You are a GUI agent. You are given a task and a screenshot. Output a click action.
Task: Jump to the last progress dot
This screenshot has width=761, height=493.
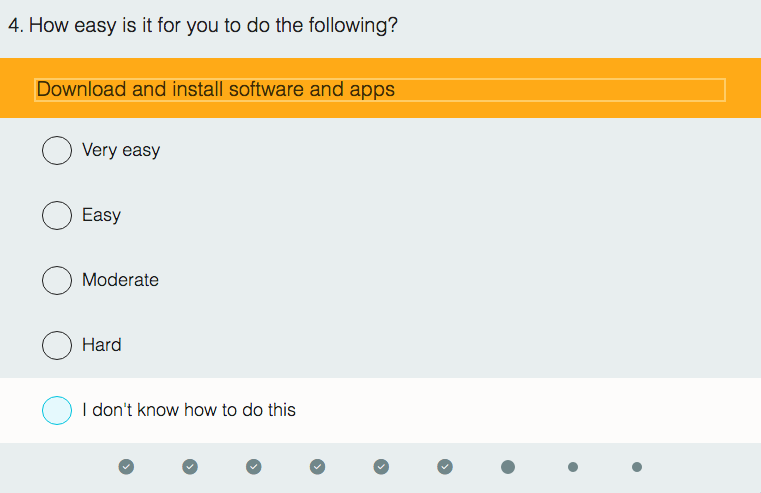pos(637,467)
